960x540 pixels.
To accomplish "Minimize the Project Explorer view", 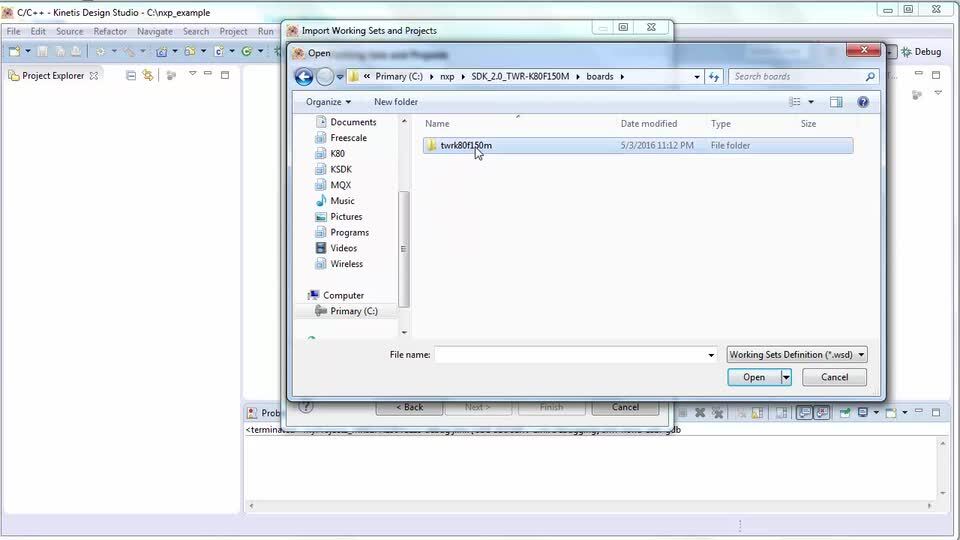I will [x=208, y=74].
